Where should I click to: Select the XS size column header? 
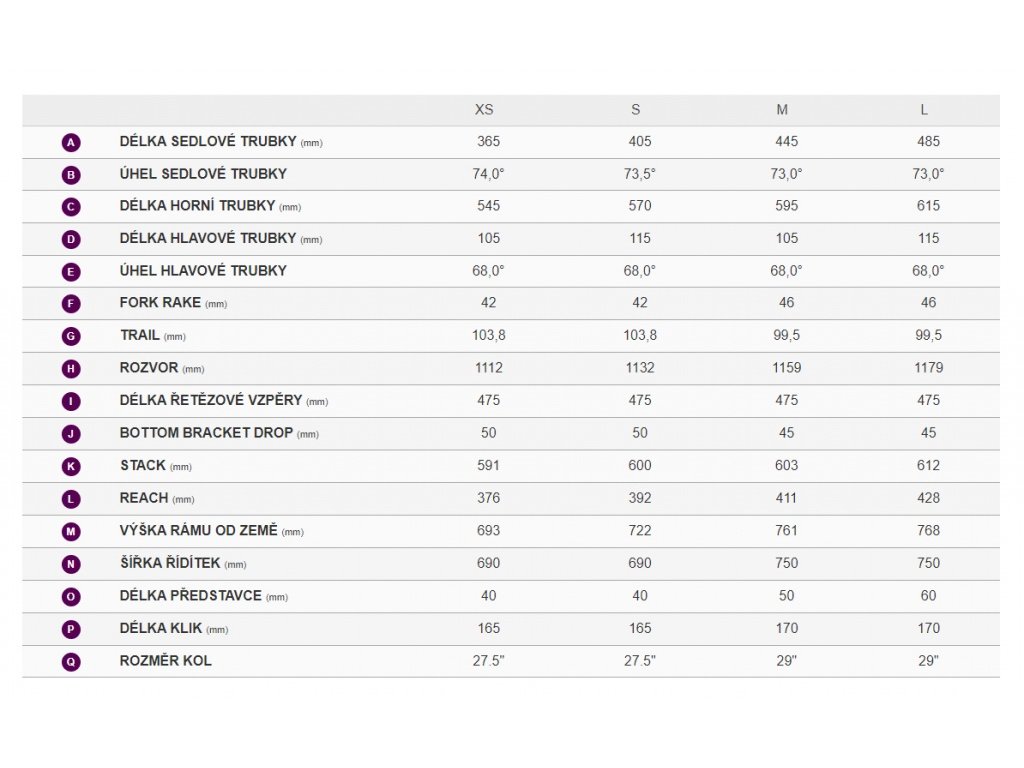point(484,110)
